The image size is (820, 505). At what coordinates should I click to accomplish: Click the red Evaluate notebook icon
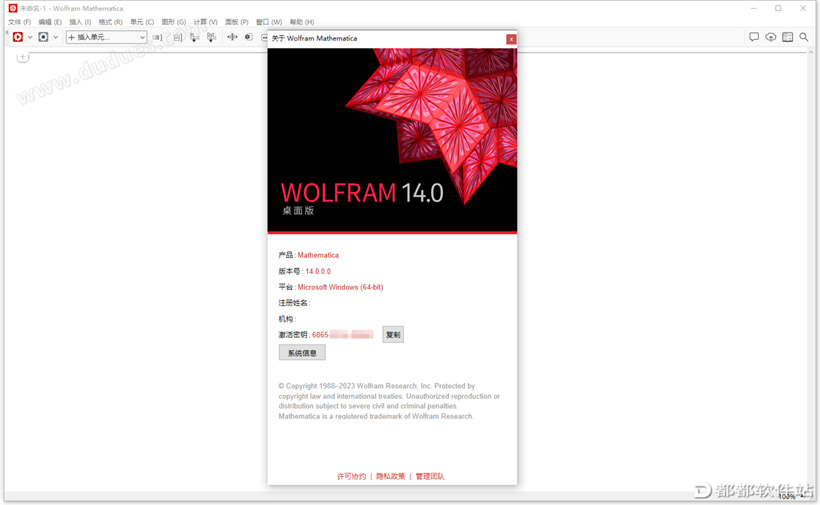point(18,37)
